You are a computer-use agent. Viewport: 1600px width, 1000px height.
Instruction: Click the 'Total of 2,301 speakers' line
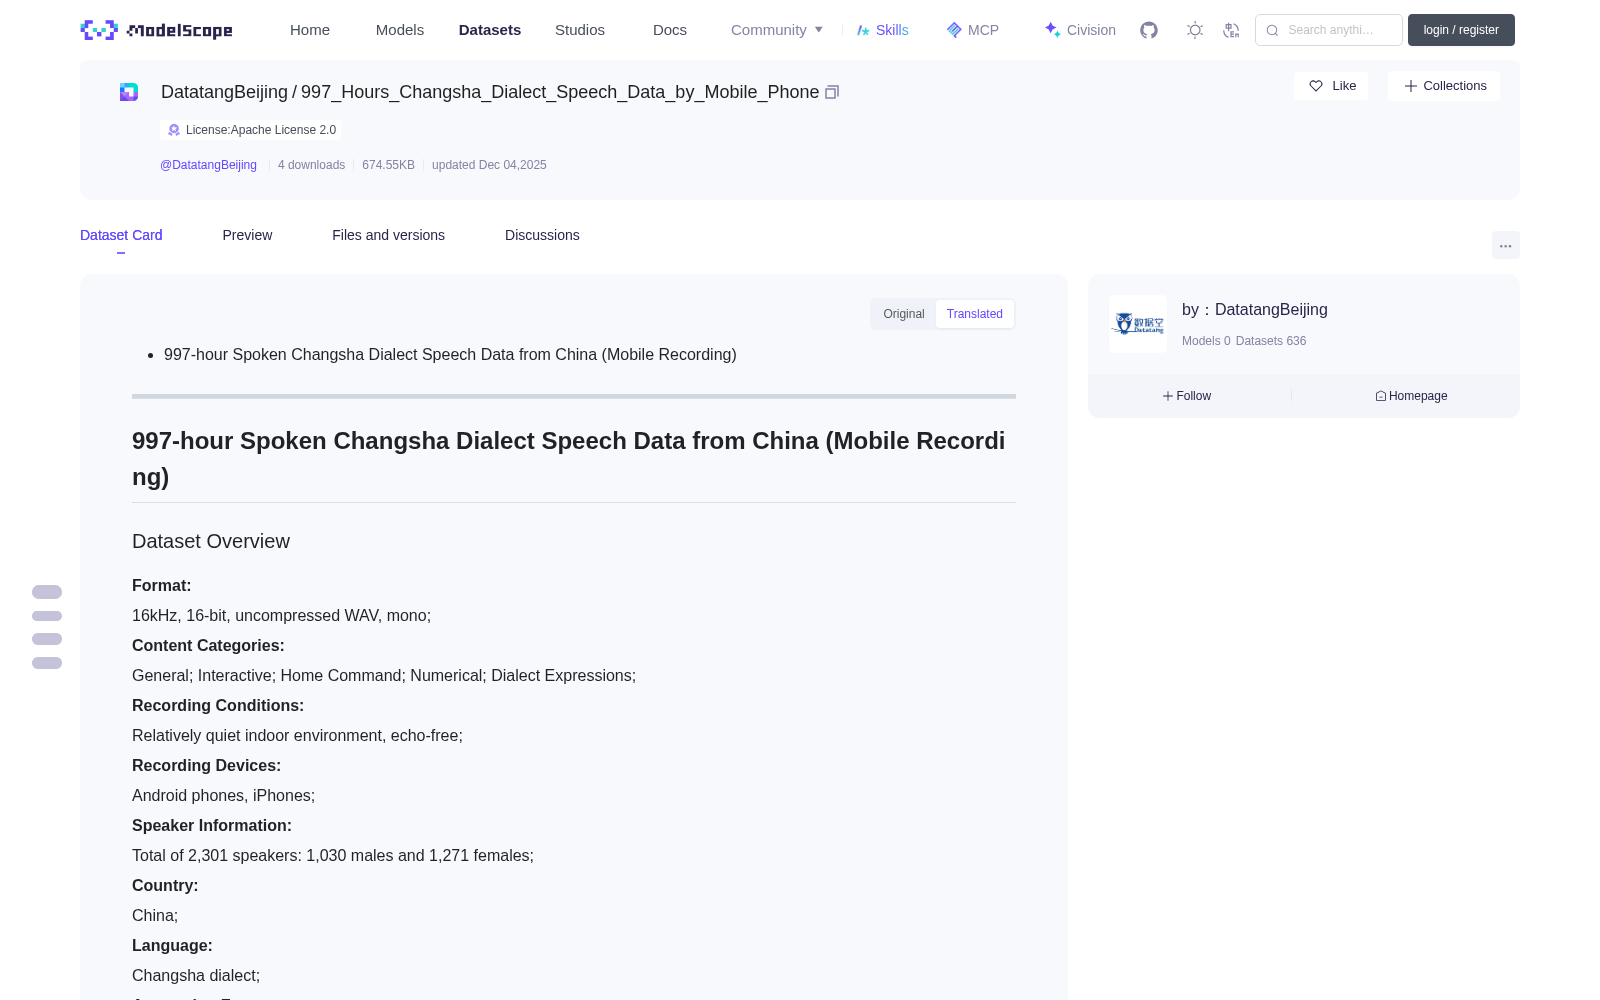333,856
